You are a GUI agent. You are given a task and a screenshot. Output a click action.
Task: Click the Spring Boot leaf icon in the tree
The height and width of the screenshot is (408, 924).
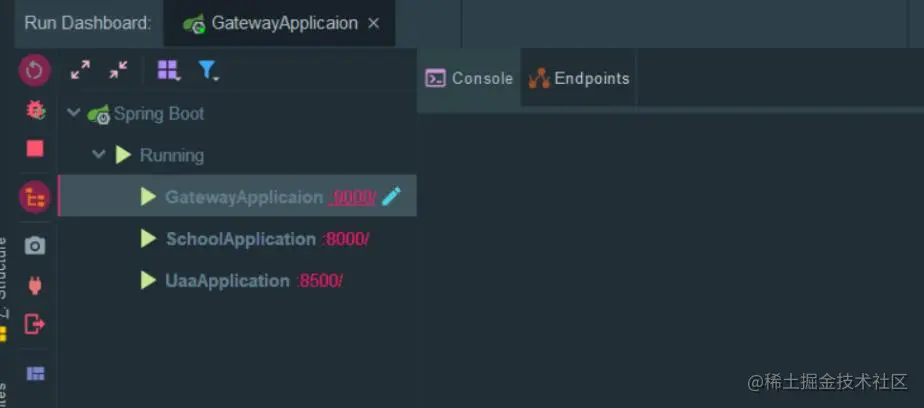click(x=98, y=114)
